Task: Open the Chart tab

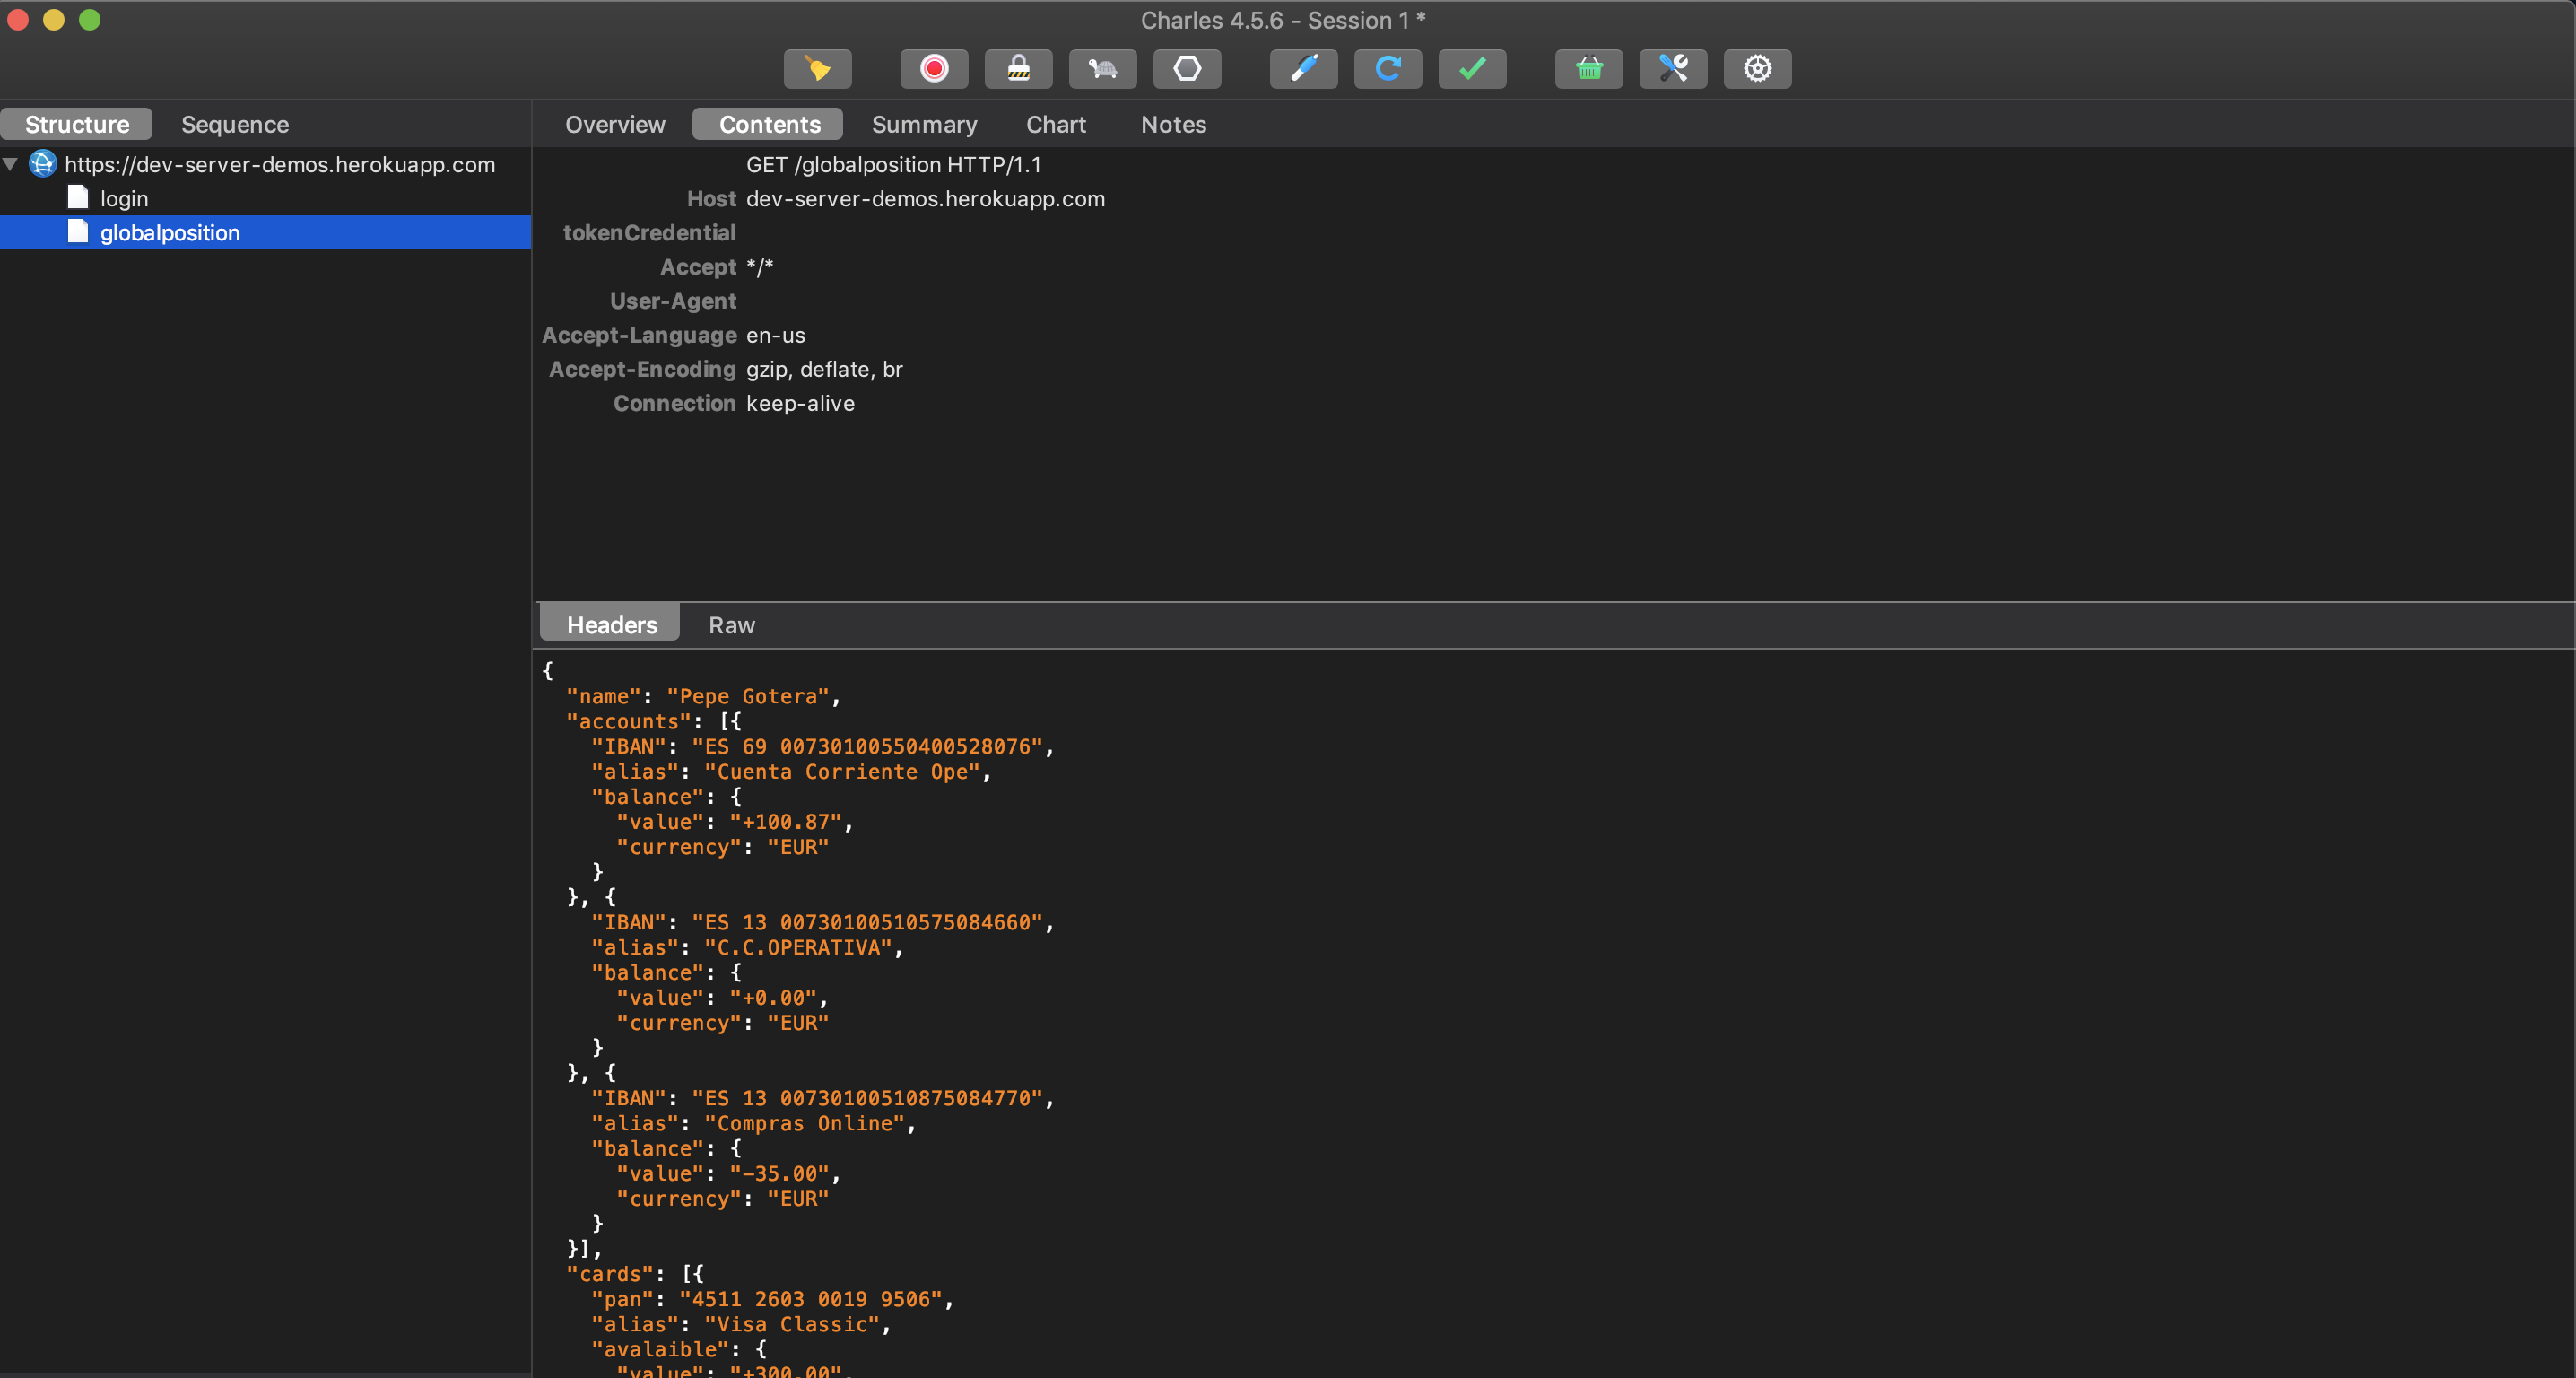Action: pyautogui.click(x=1055, y=124)
